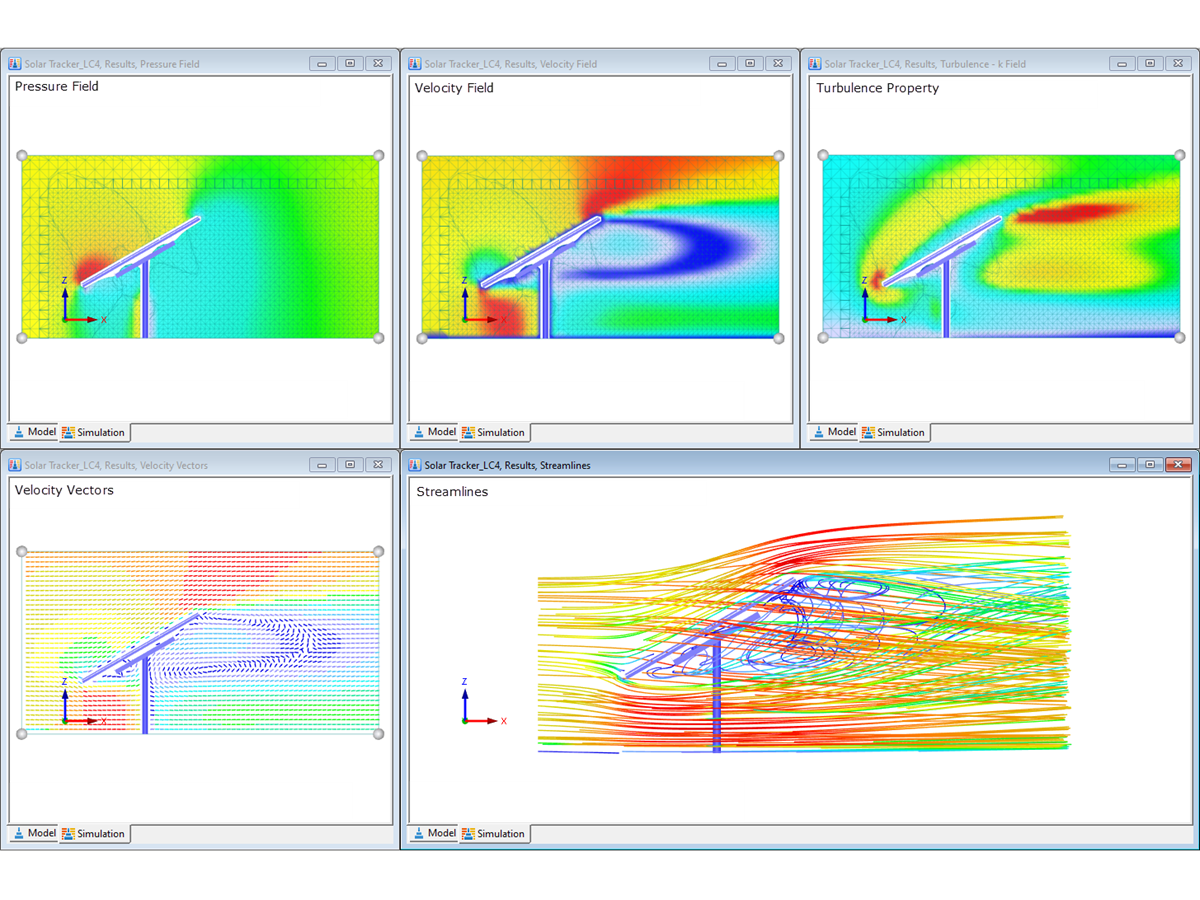Click the app icon on the Streamlines window title bar
1200x900 pixels.
[x=414, y=465]
